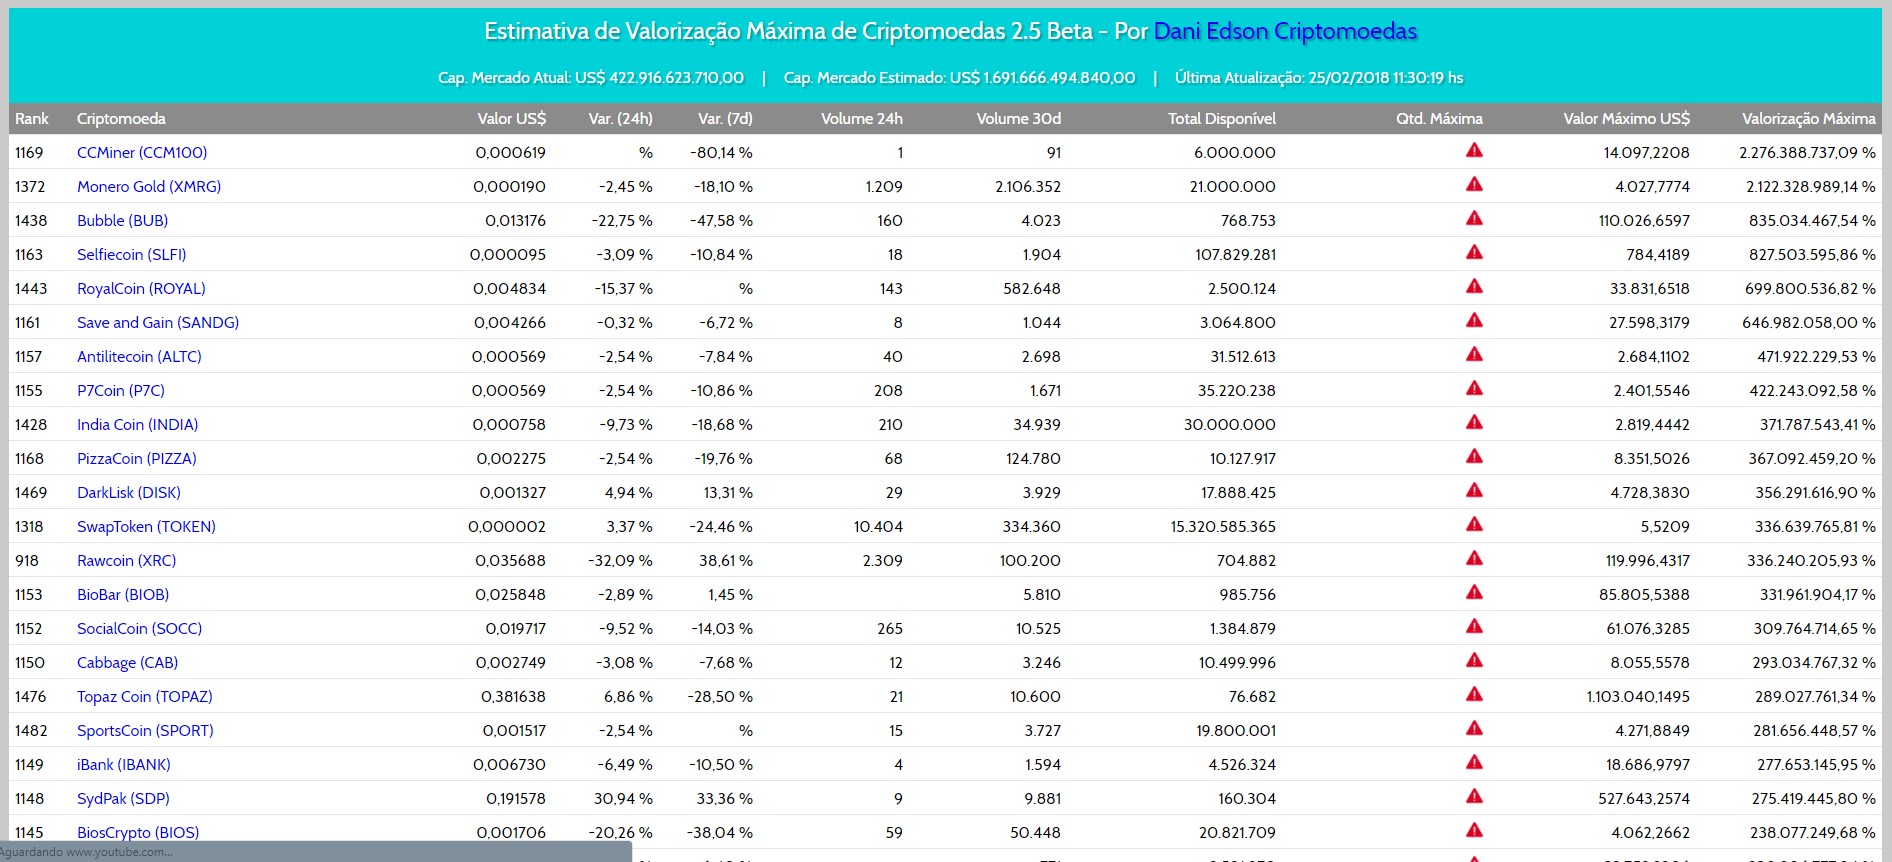Open the DarkLisk (DISK) coin link
This screenshot has height=862, width=1892.
pyautogui.click(x=129, y=493)
